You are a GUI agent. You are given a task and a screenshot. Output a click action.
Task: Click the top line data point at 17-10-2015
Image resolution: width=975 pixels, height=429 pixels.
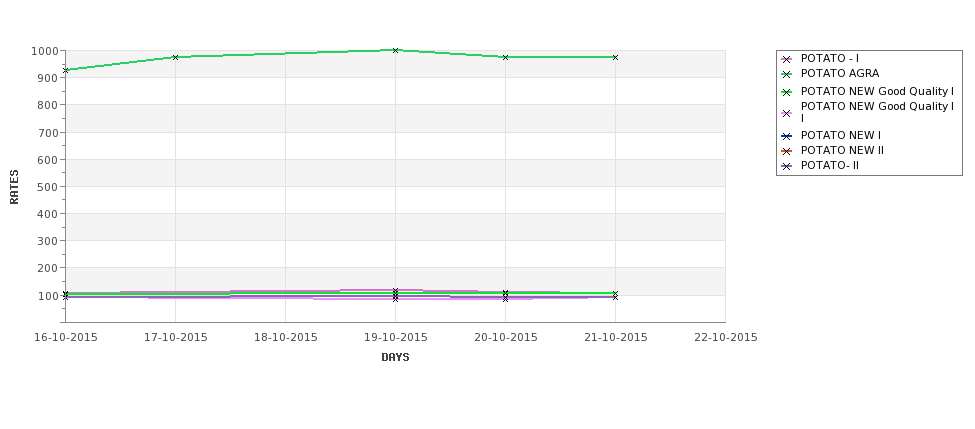175,57
